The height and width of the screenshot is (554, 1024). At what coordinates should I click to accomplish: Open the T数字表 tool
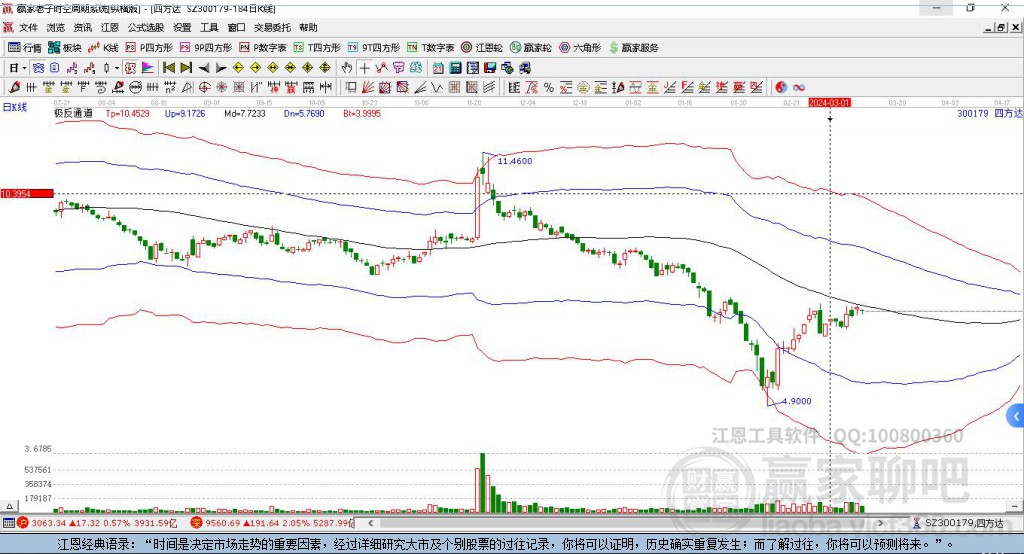tap(430, 48)
